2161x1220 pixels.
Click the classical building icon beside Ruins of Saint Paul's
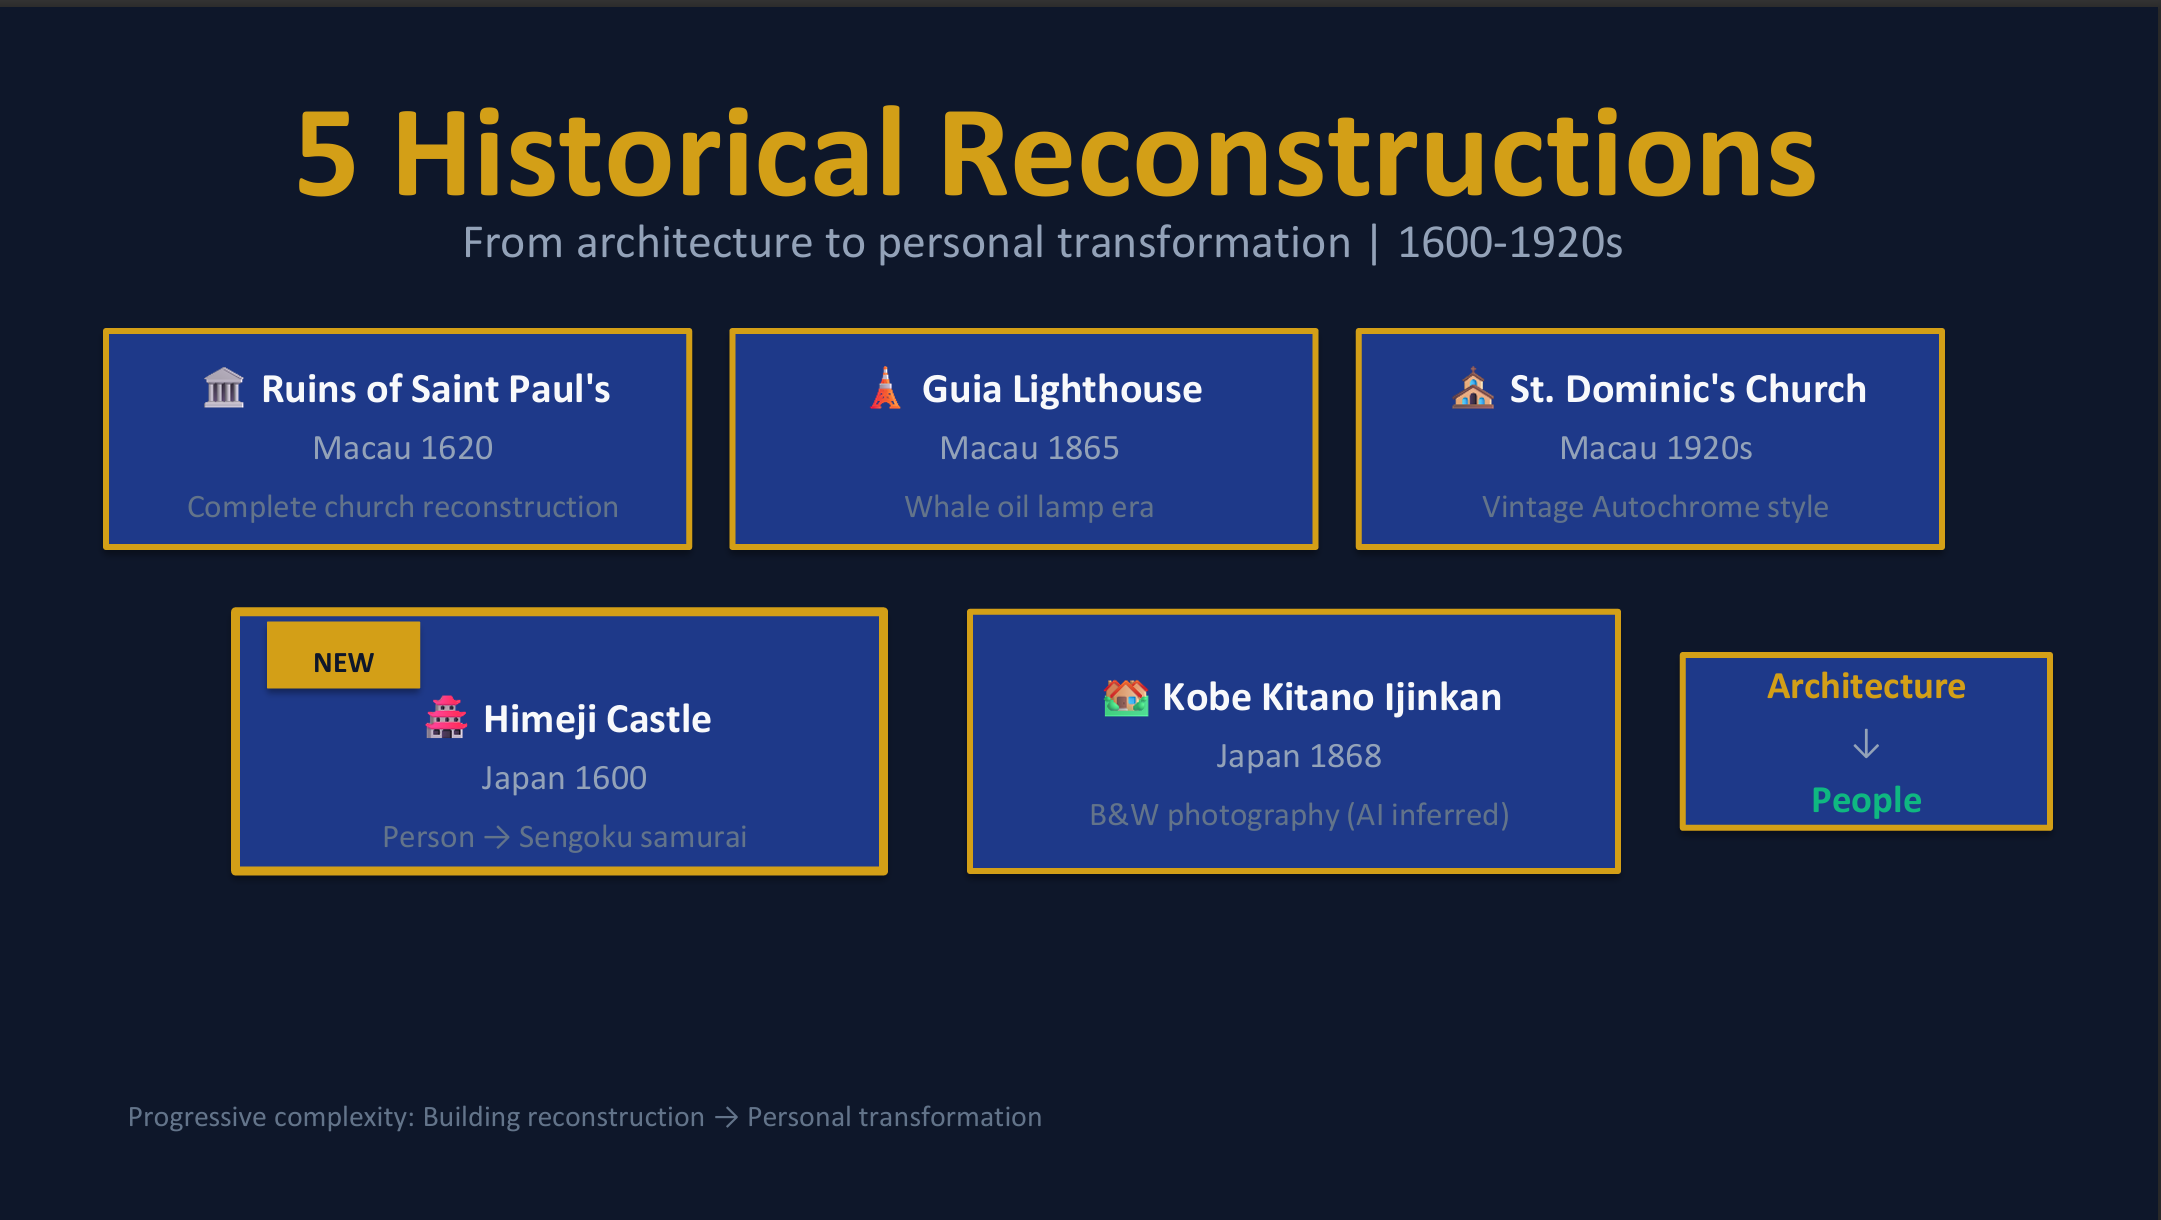pos(223,388)
